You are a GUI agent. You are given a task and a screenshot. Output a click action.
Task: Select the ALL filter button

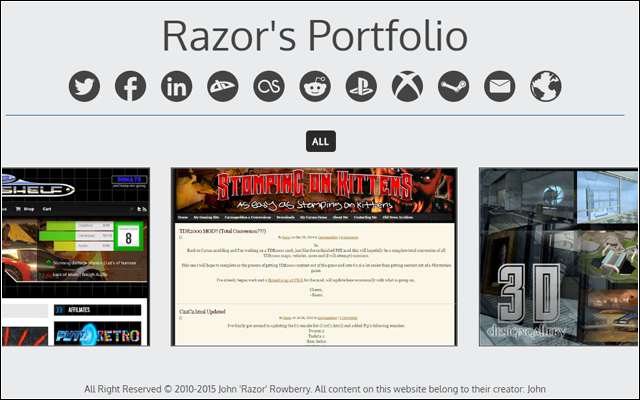321,141
